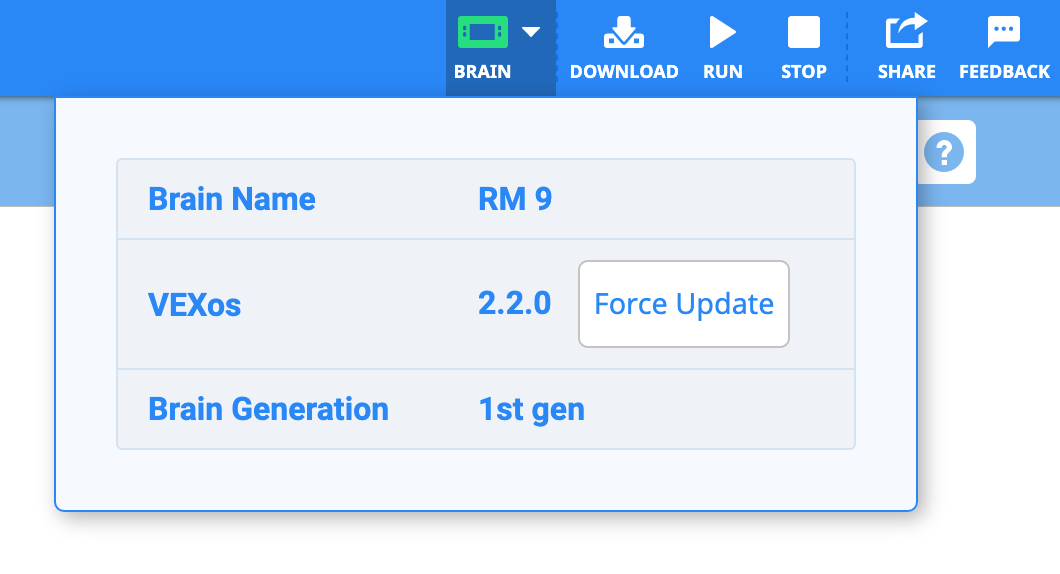1060x574 pixels.
Task: Open the Feedback speech bubble icon
Action: pos(1004,32)
